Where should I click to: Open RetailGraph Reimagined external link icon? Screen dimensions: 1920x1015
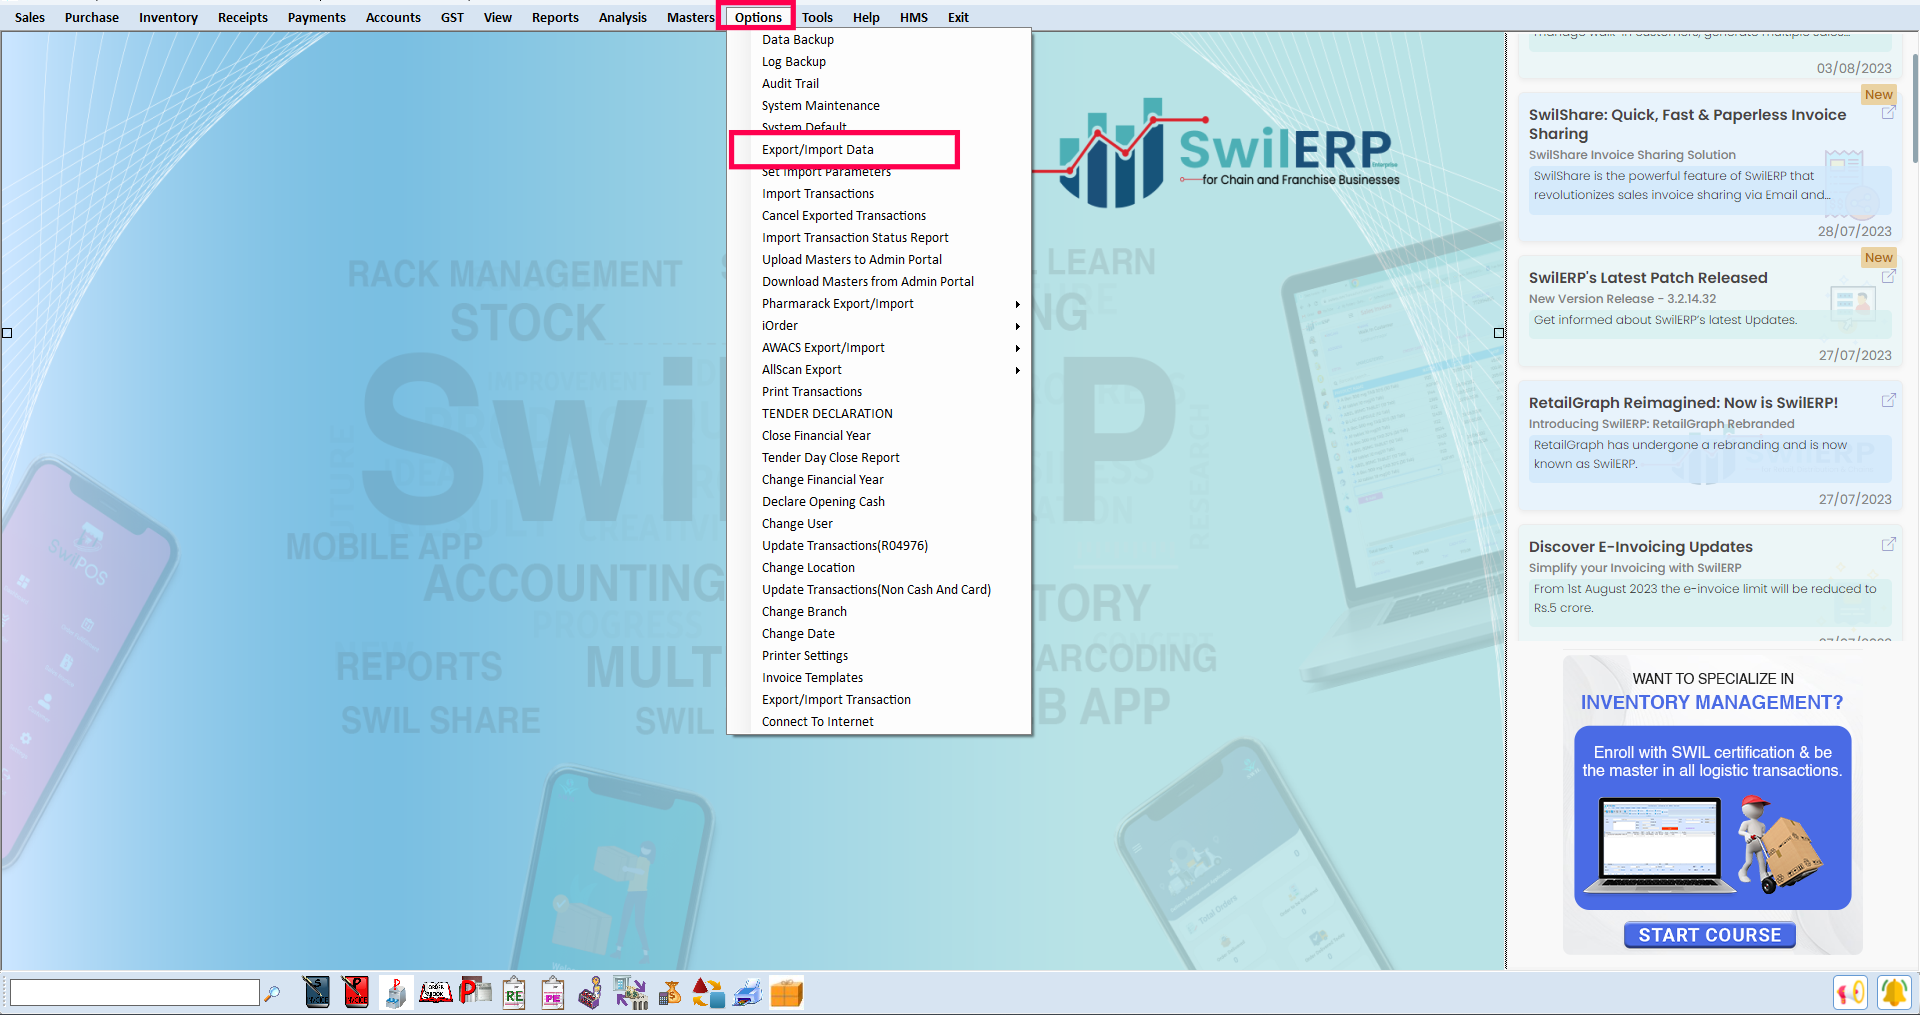point(1888,401)
